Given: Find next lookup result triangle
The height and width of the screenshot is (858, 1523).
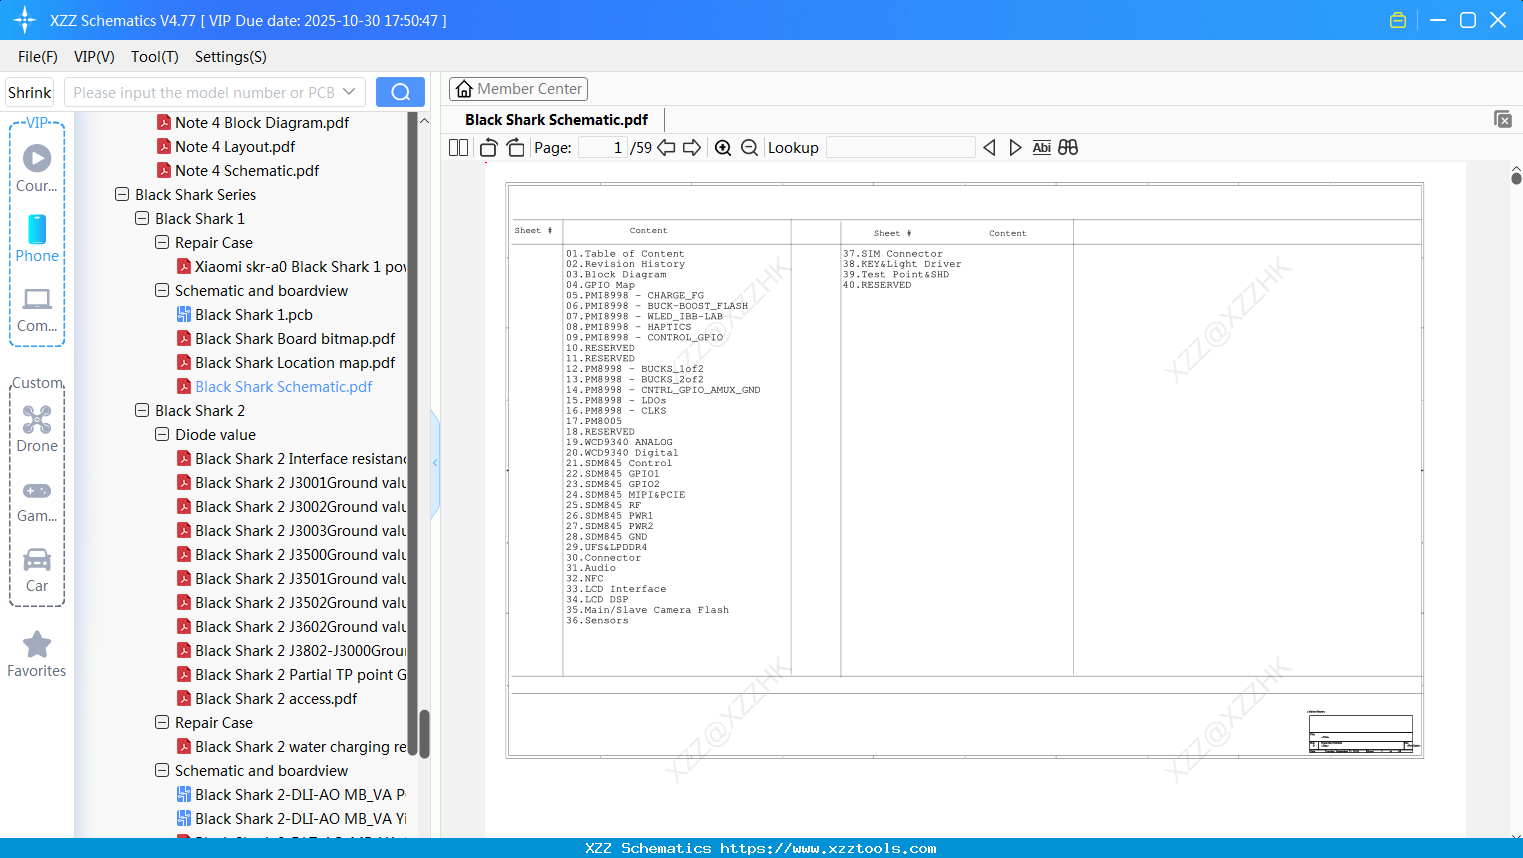Looking at the screenshot, I should pos(1015,148).
